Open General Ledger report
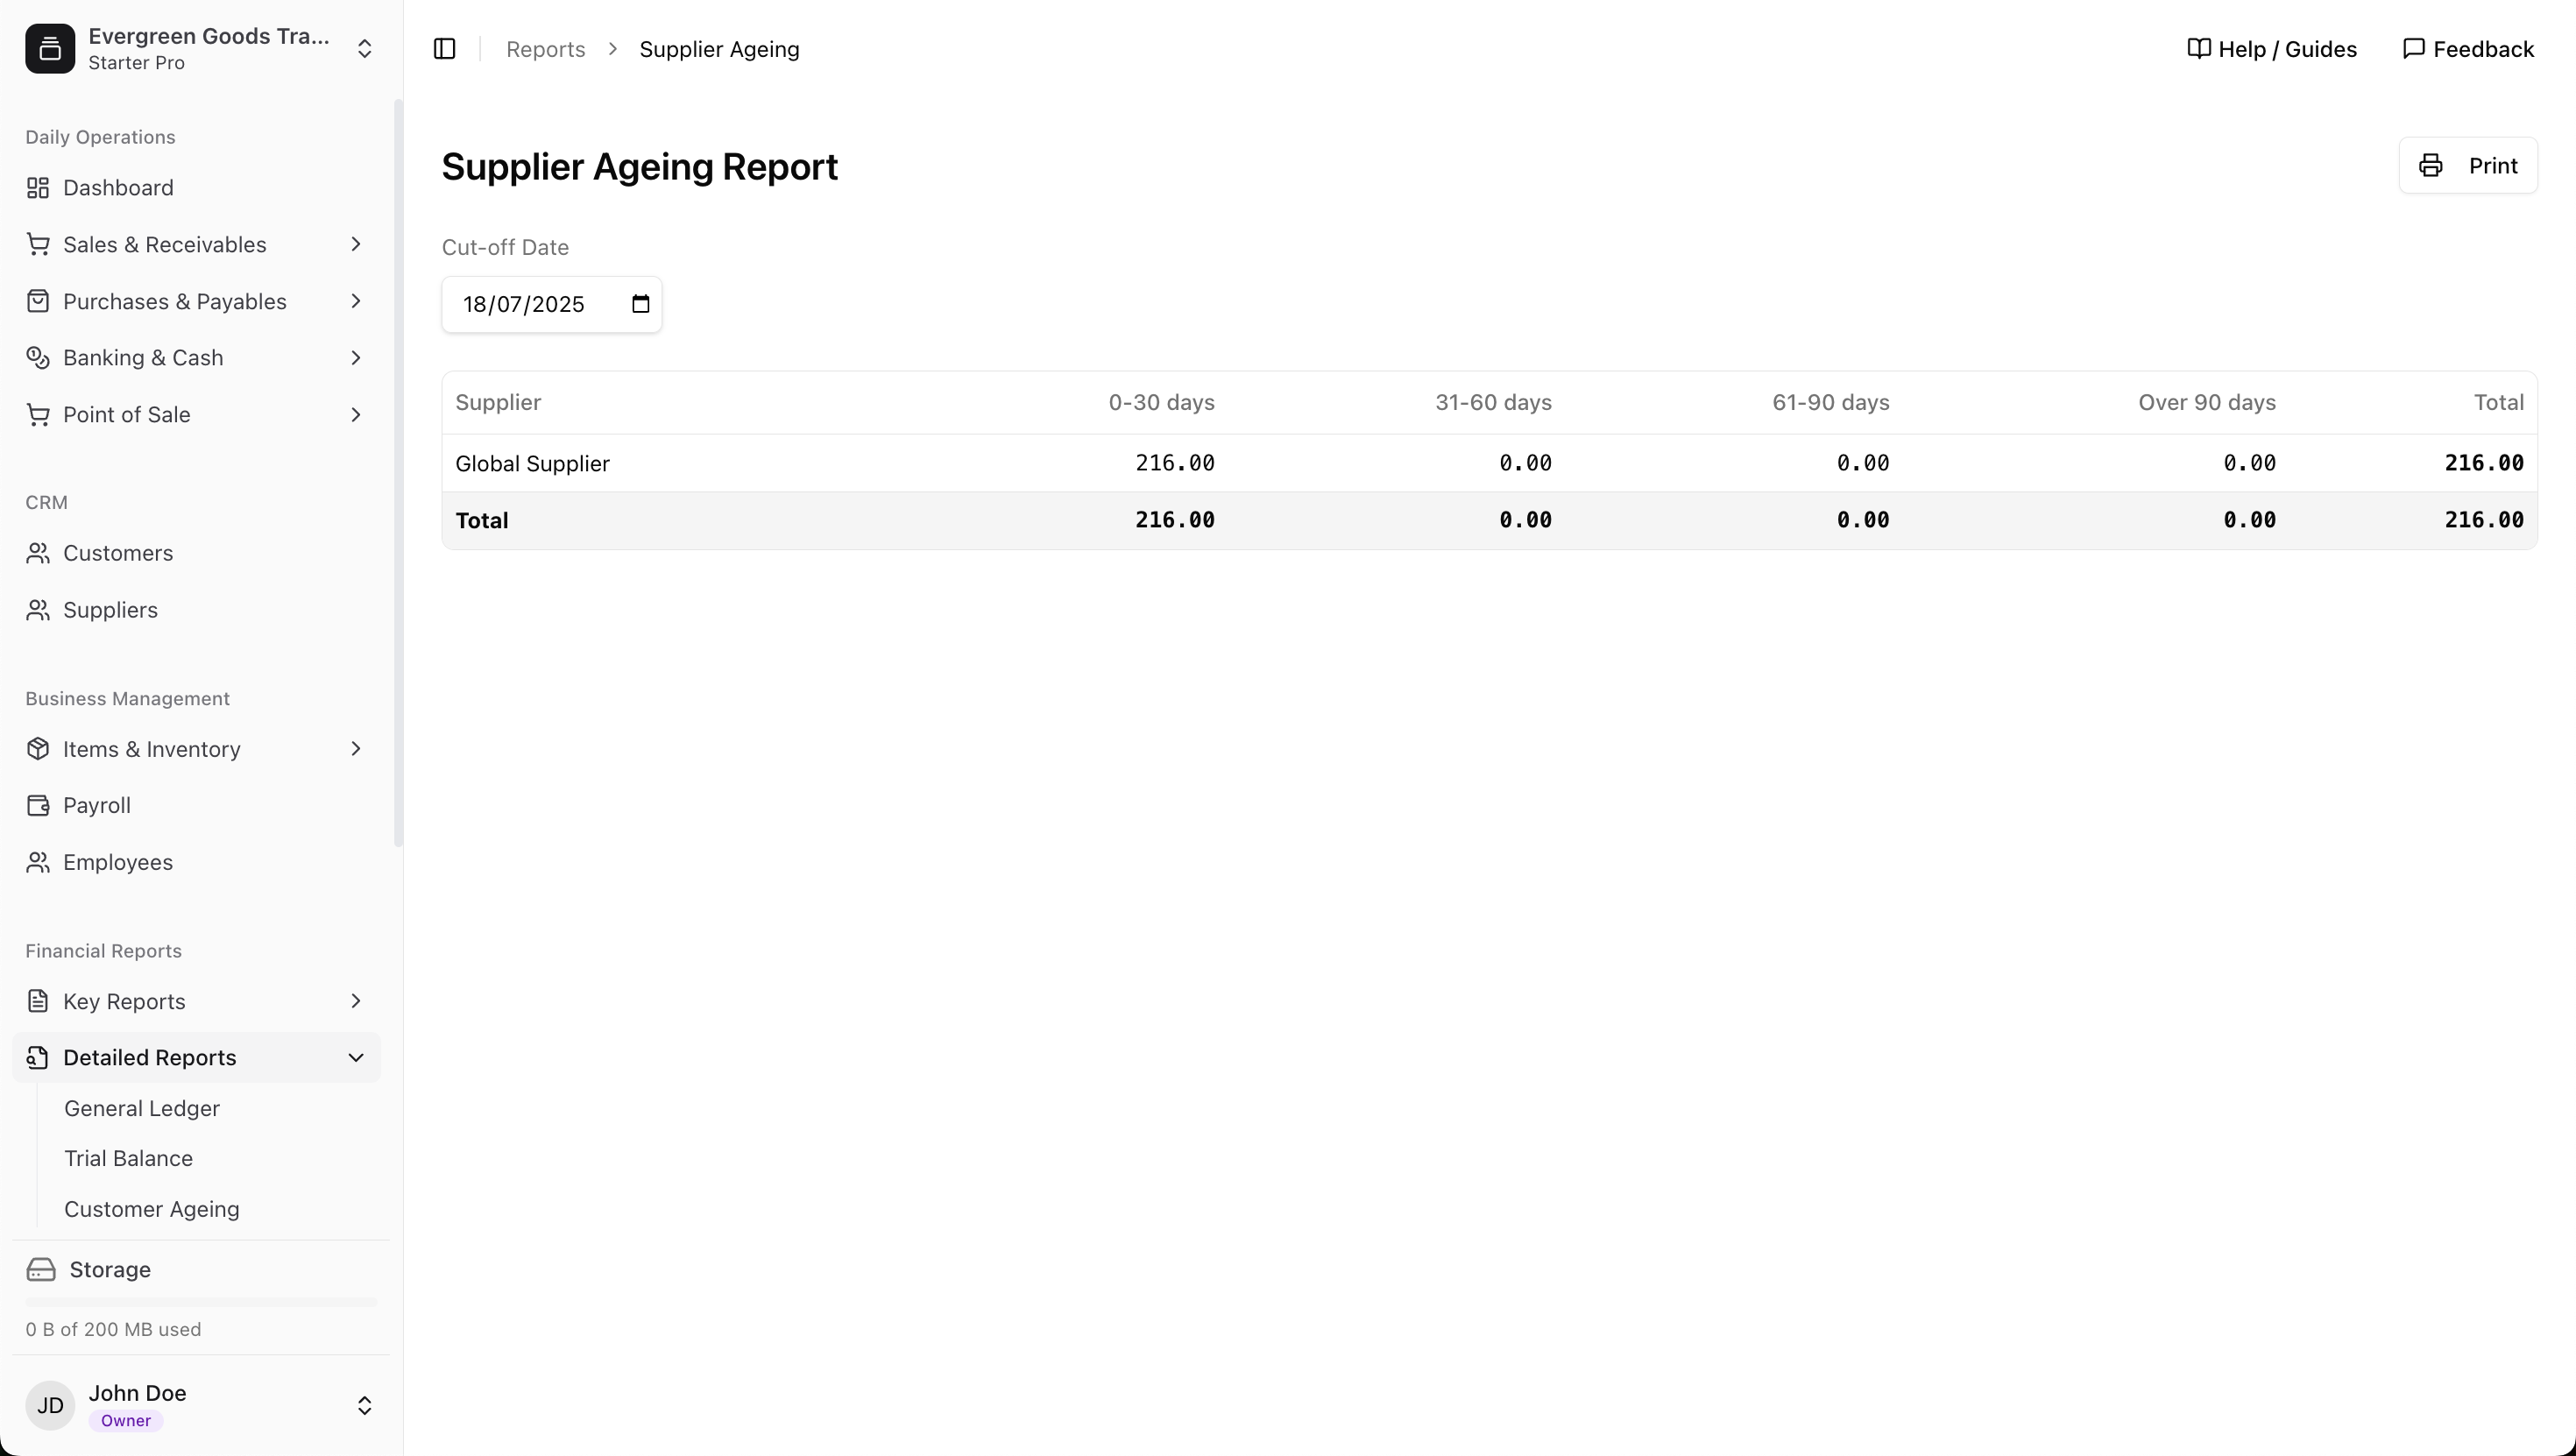This screenshot has width=2576, height=1456. pos(142,1108)
